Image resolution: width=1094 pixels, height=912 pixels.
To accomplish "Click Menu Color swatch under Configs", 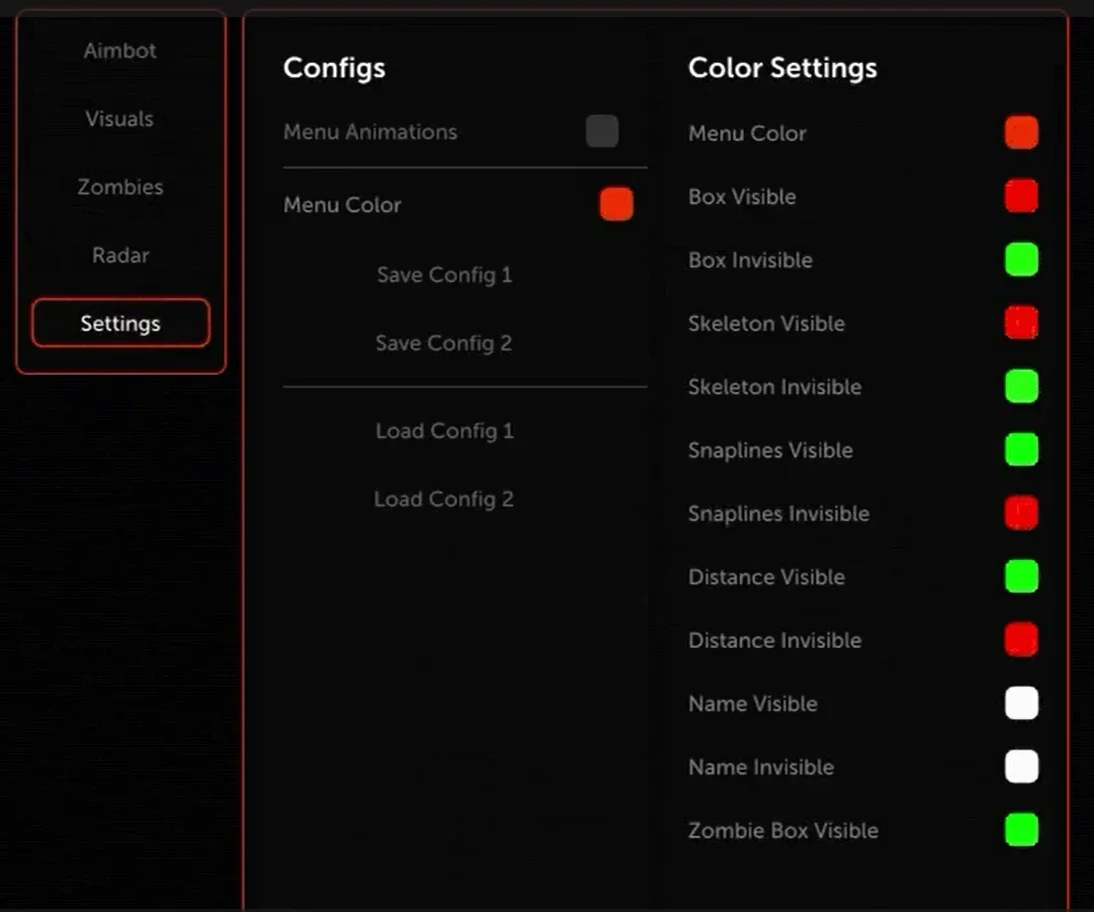I will click(616, 204).
